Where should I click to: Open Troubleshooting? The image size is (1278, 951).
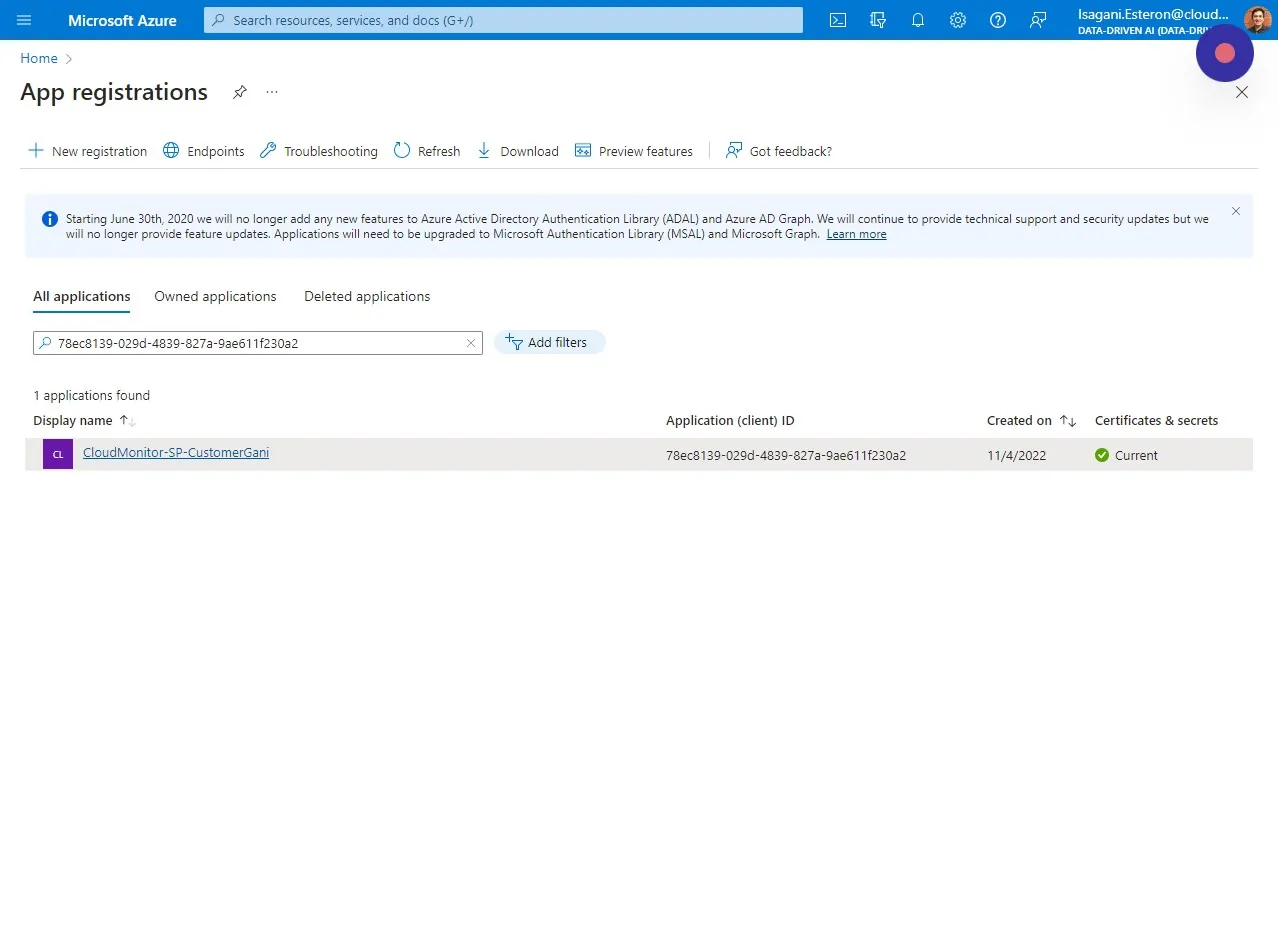[x=318, y=151]
